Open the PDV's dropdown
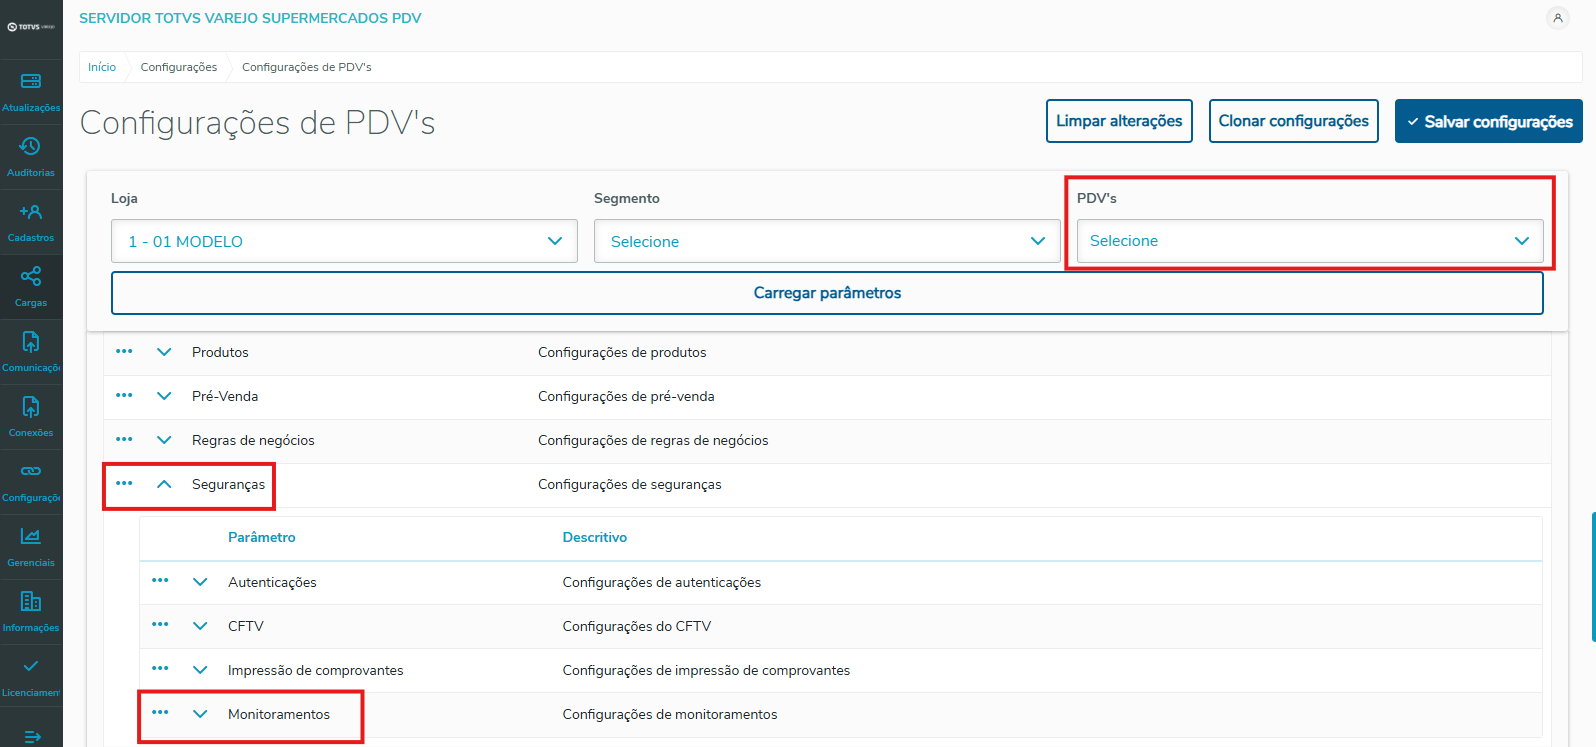 pos(1309,241)
